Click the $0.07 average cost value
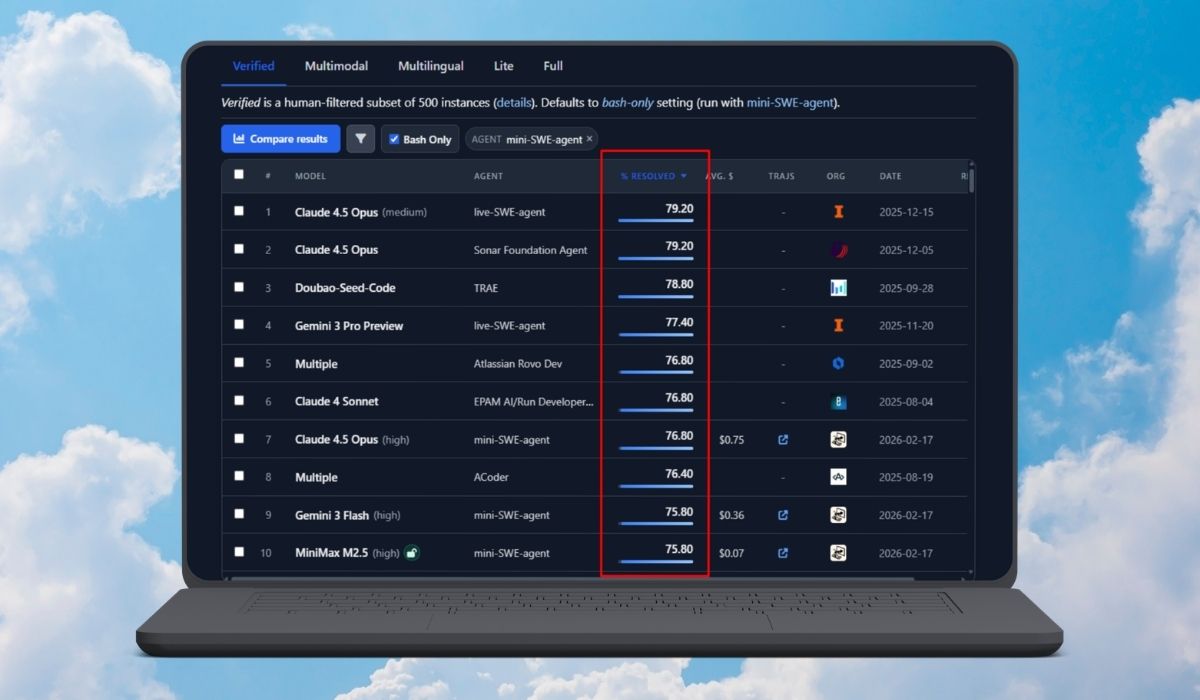The image size is (1200, 700). coord(731,553)
